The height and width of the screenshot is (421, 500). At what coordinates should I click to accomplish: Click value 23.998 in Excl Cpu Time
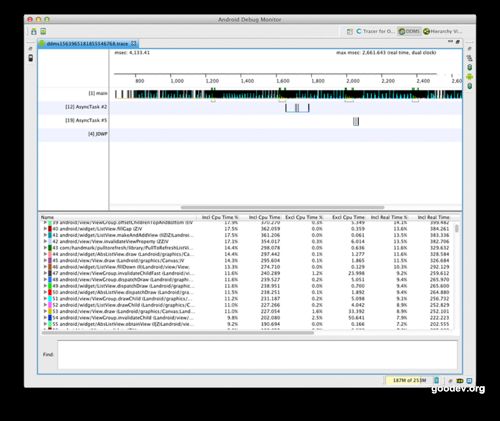click(356, 273)
